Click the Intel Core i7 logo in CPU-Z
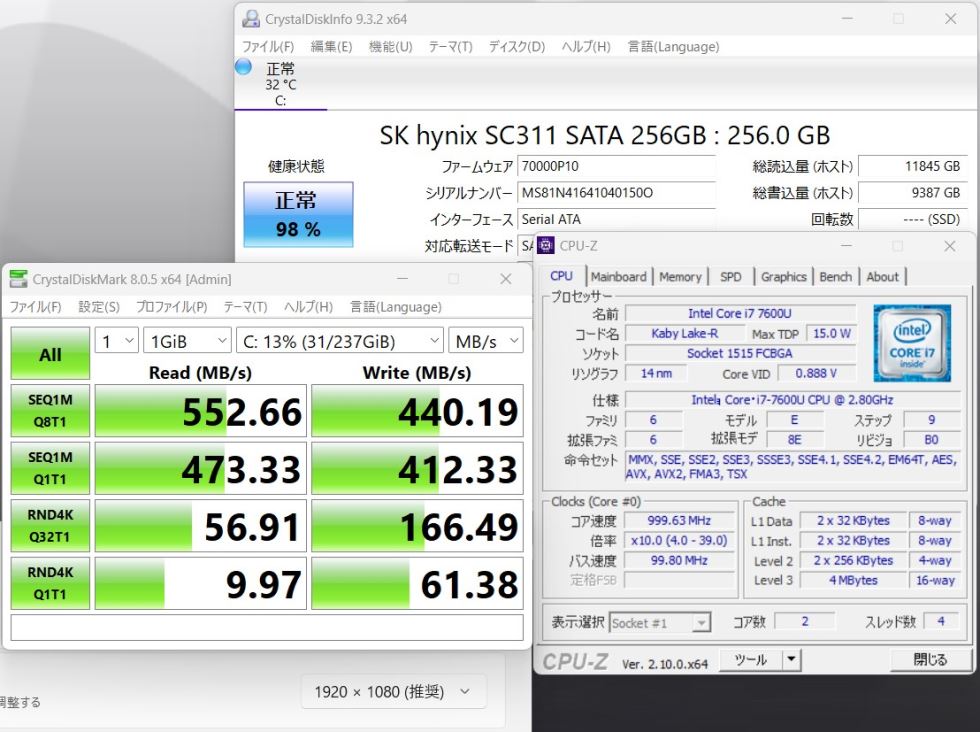Screen dimensions: 980x732 point(911,343)
